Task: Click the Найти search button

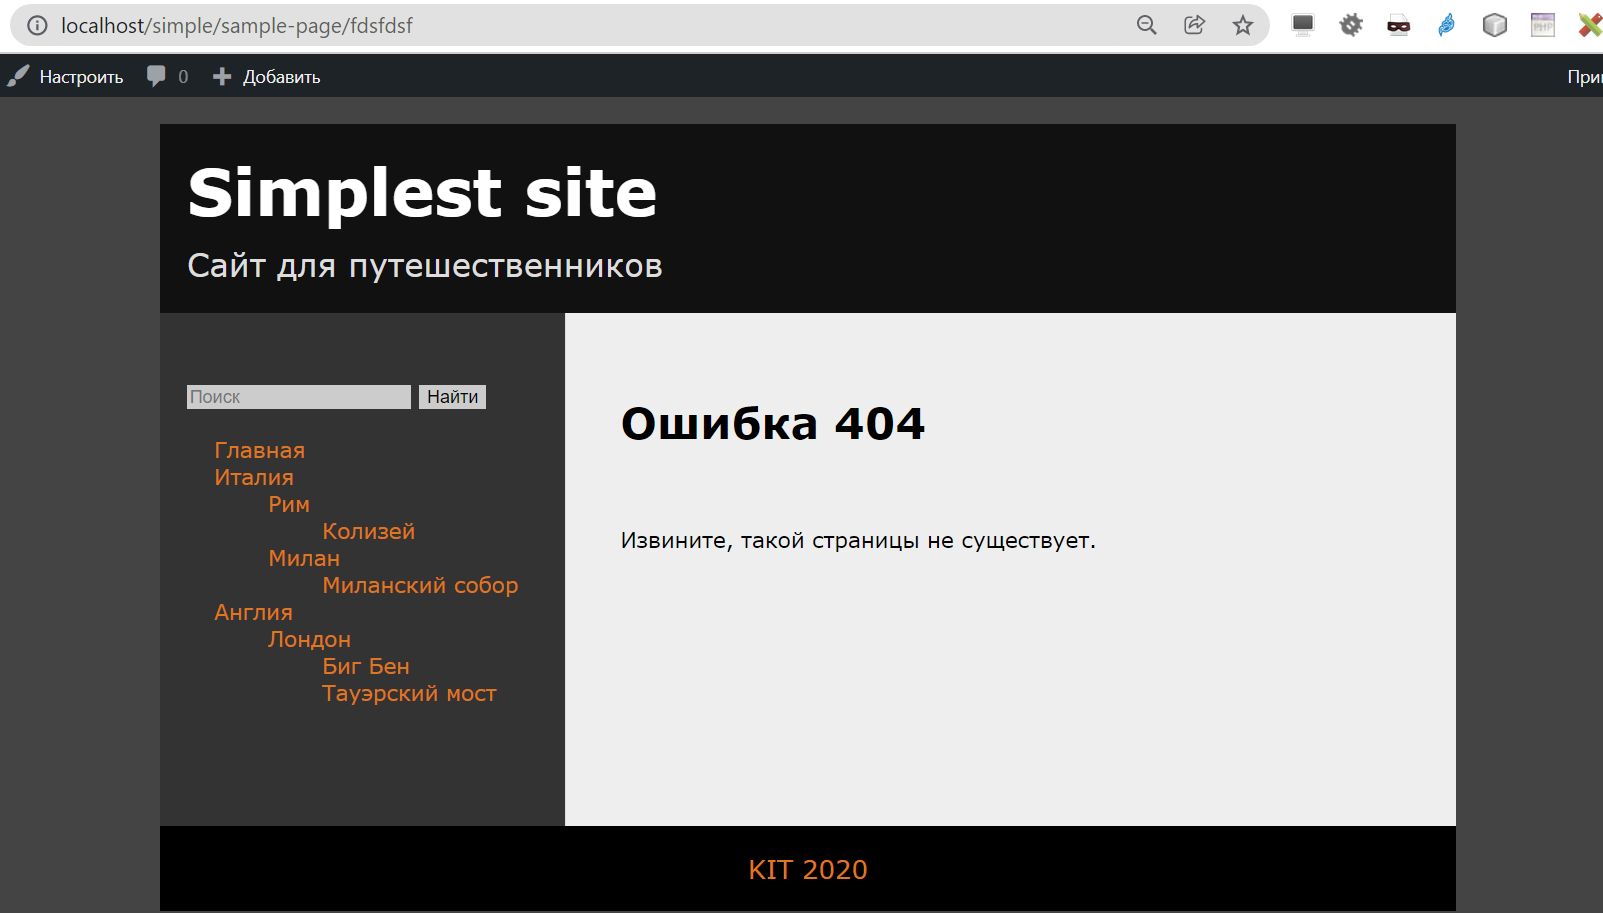Action: click(452, 397)
